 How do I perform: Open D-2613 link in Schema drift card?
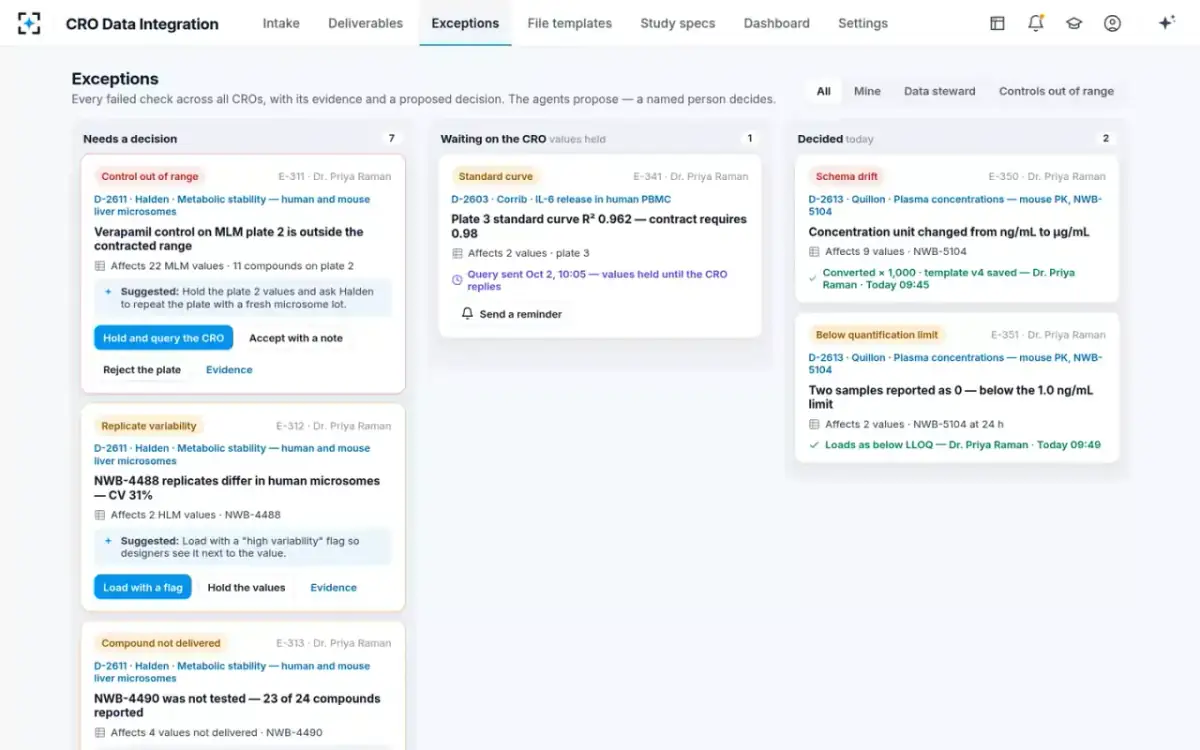pos(955,205)
